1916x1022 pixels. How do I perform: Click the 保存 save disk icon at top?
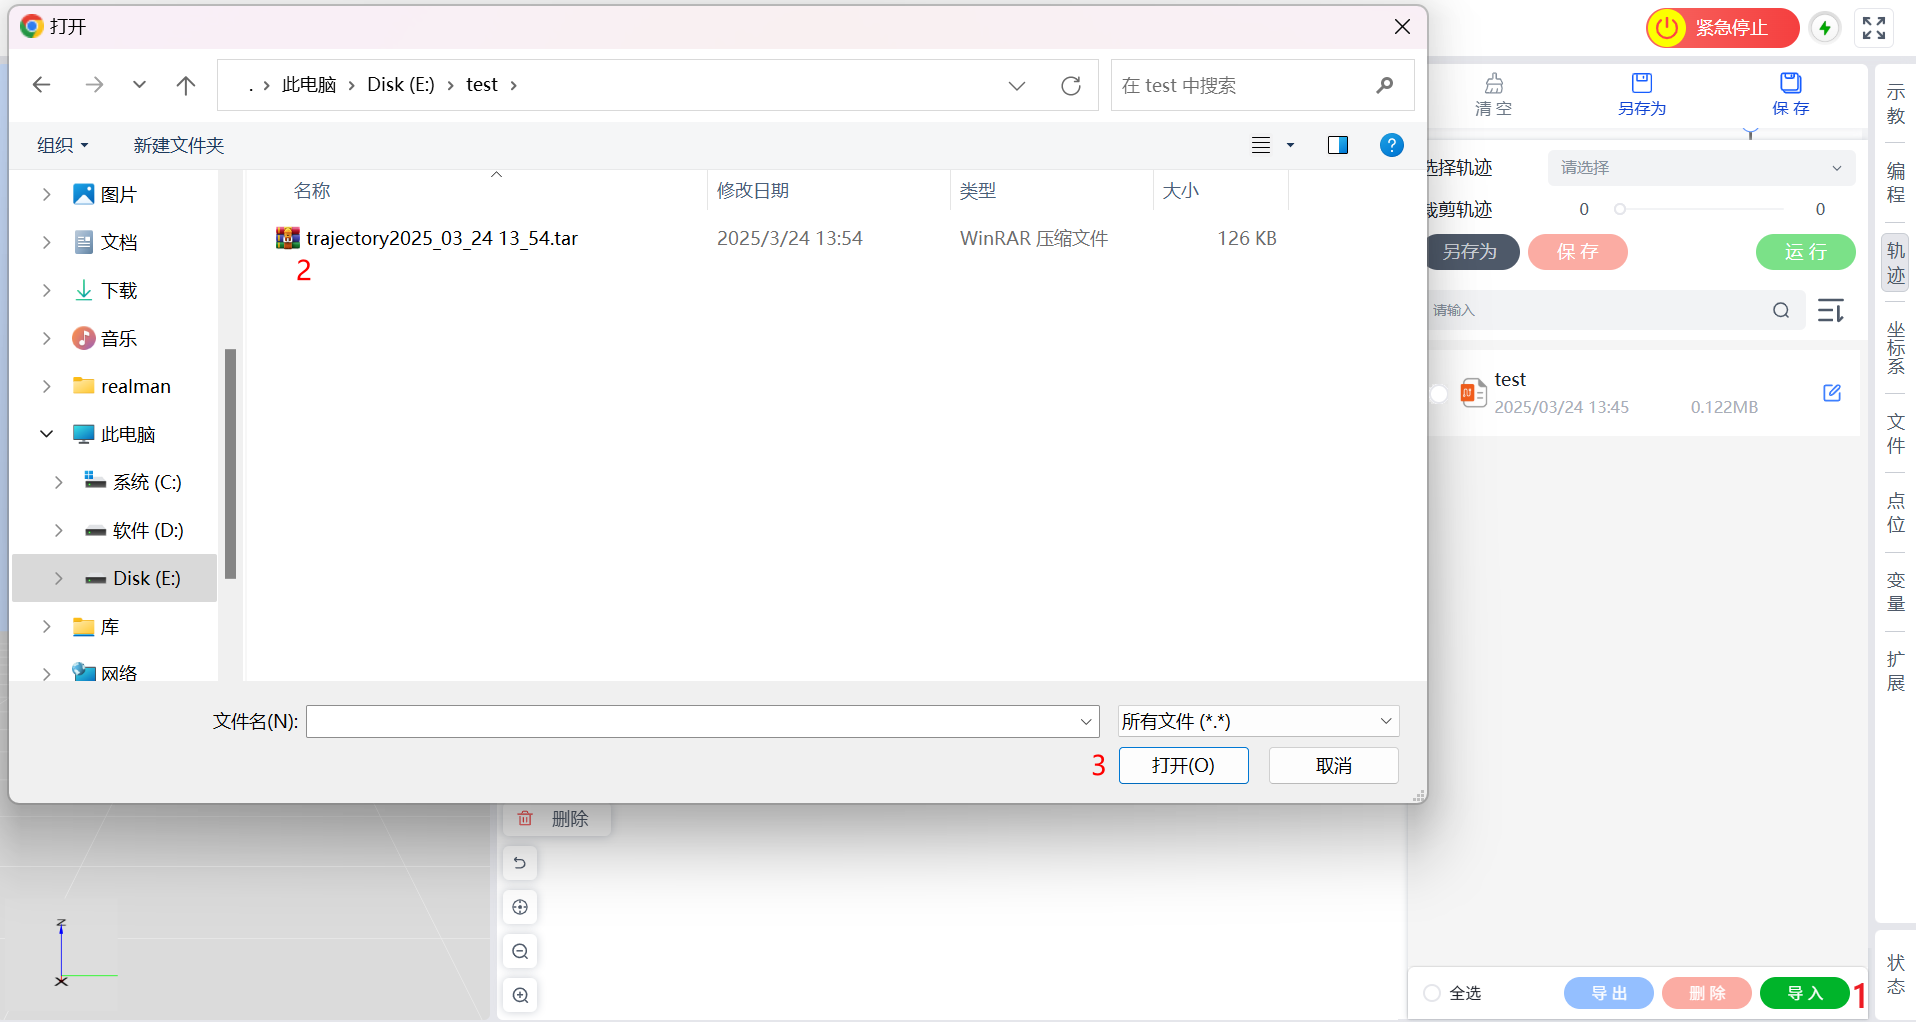tap(1789, 83)
